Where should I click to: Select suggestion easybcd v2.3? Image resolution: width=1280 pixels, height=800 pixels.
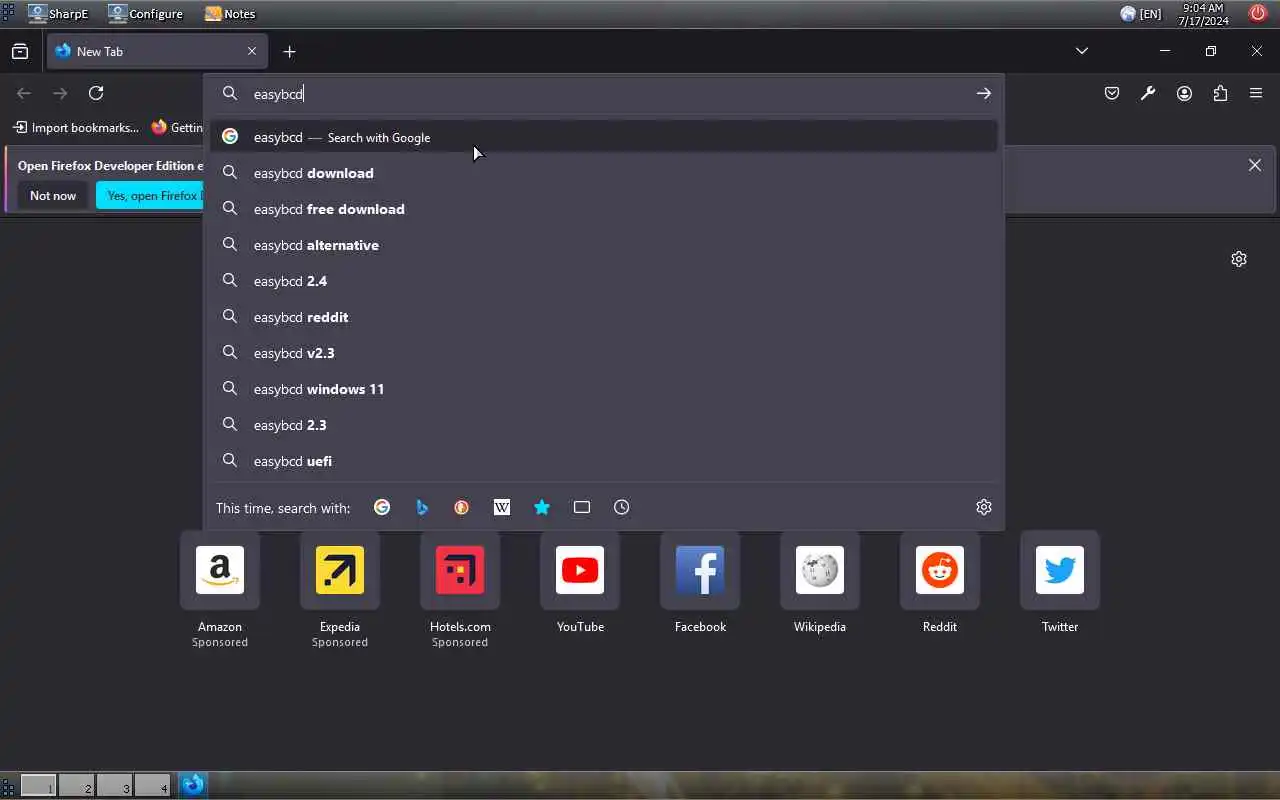coord(604,353)
